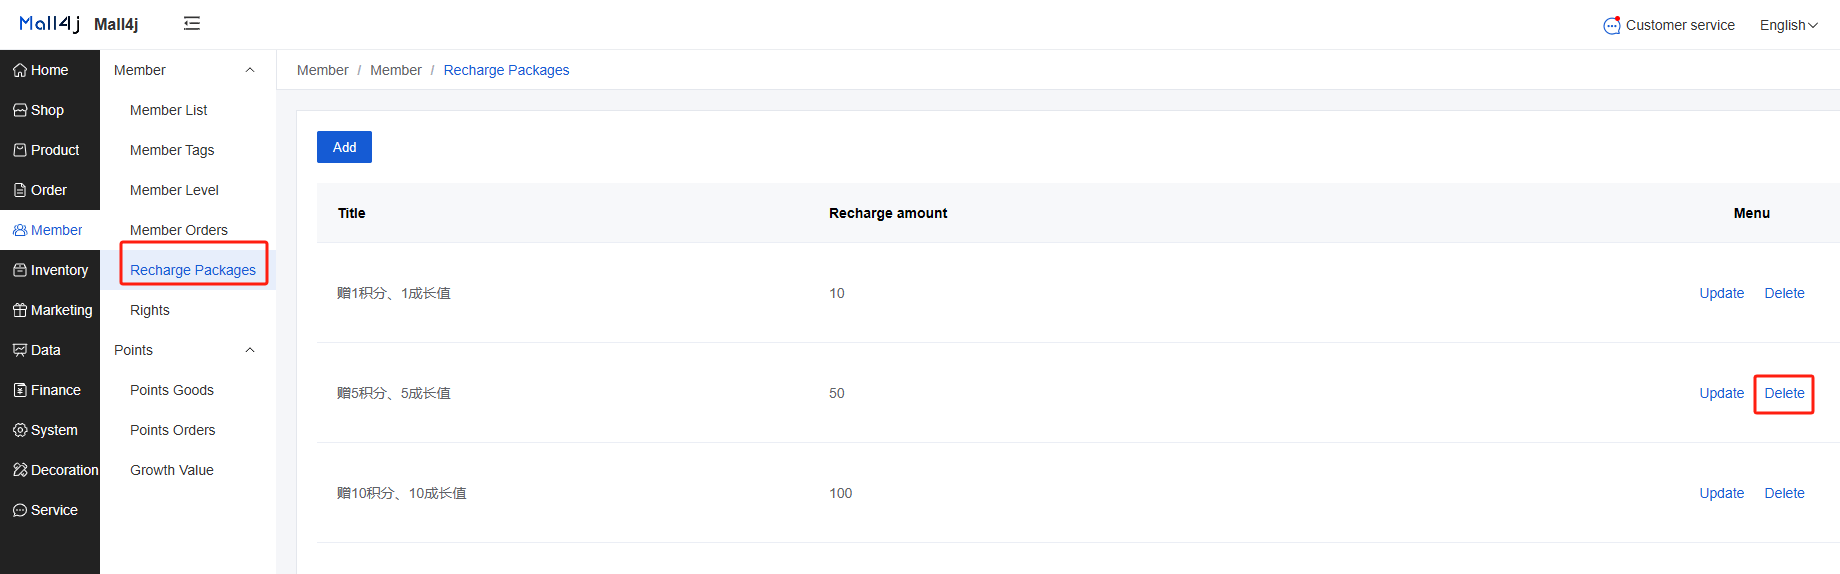Screen dimensions: 1840x574
Task: Click the title 赠5积分、5成长值
Action: (x=394, y=393)
